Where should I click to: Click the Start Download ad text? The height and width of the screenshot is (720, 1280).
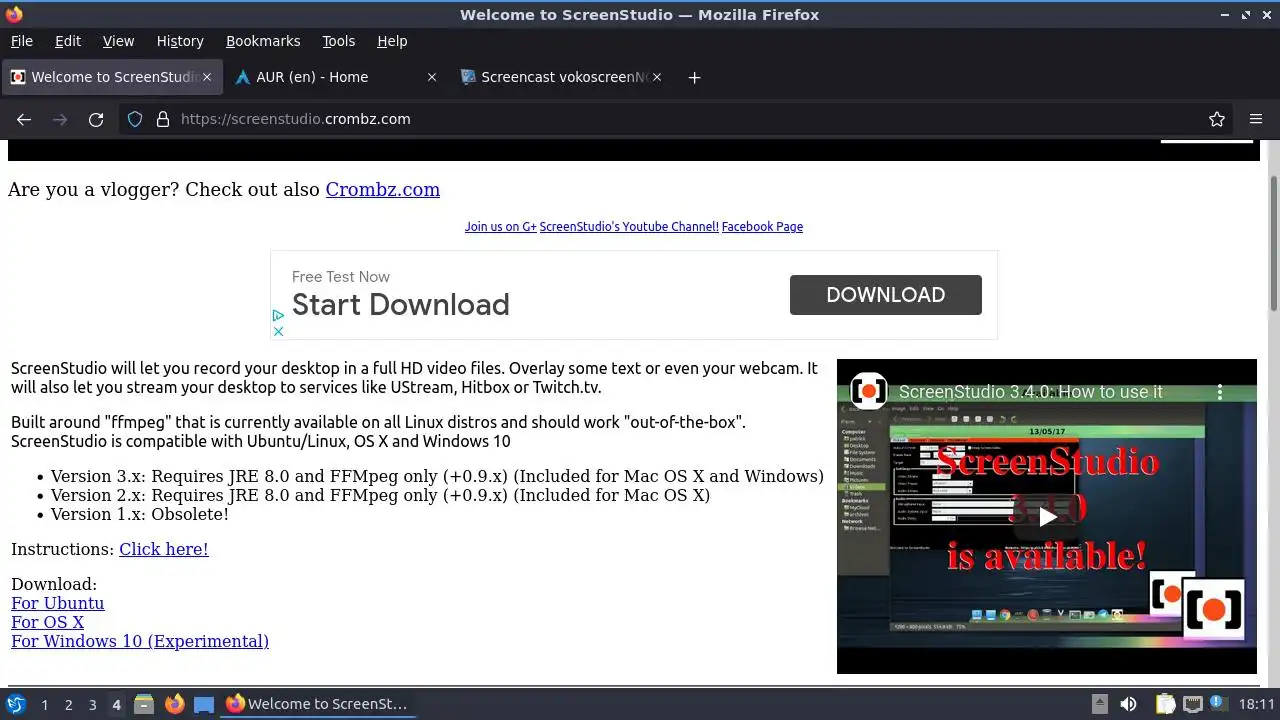point(401,304)
